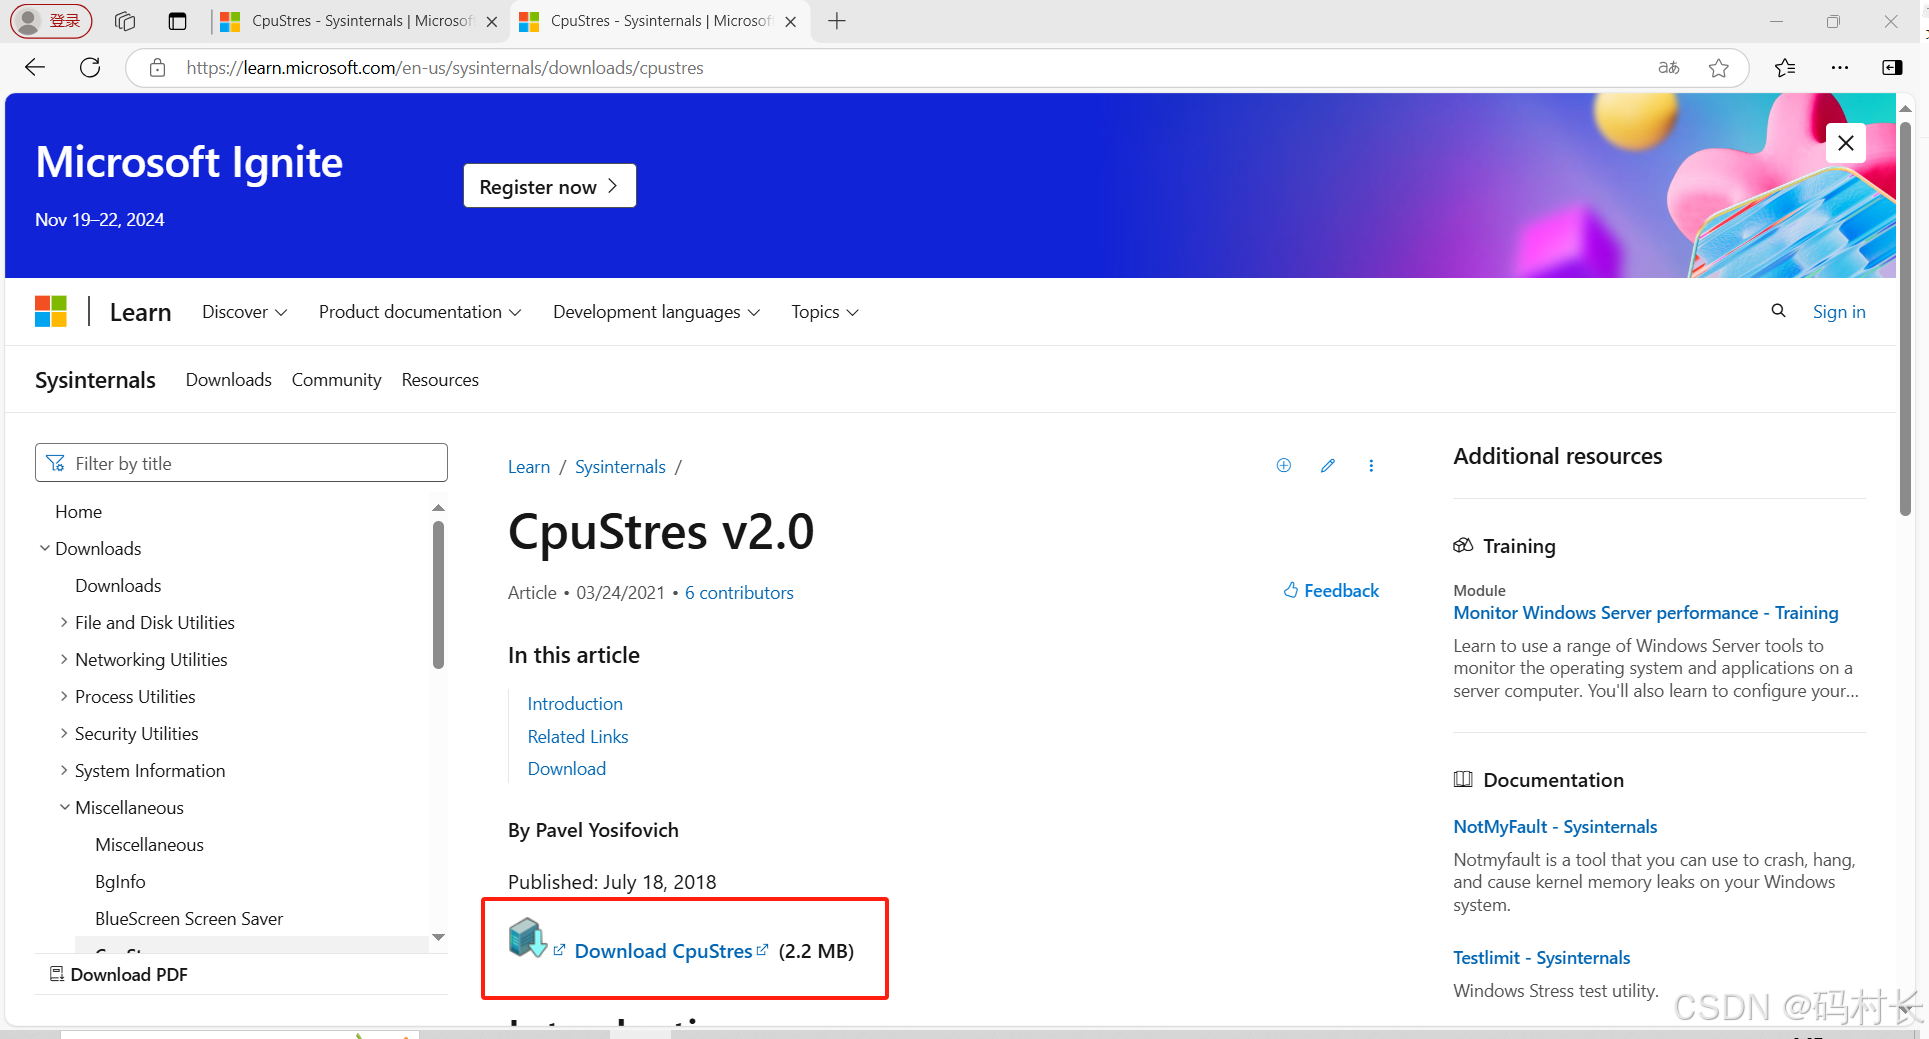Viewport: 1929px width, 1039px height.
Task: Expand the Topics dropdown
Action: (x=825, y=312)
